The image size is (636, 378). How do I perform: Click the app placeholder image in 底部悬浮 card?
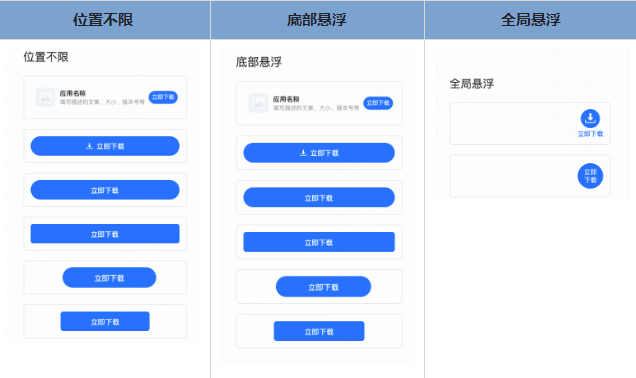[258, 103]
